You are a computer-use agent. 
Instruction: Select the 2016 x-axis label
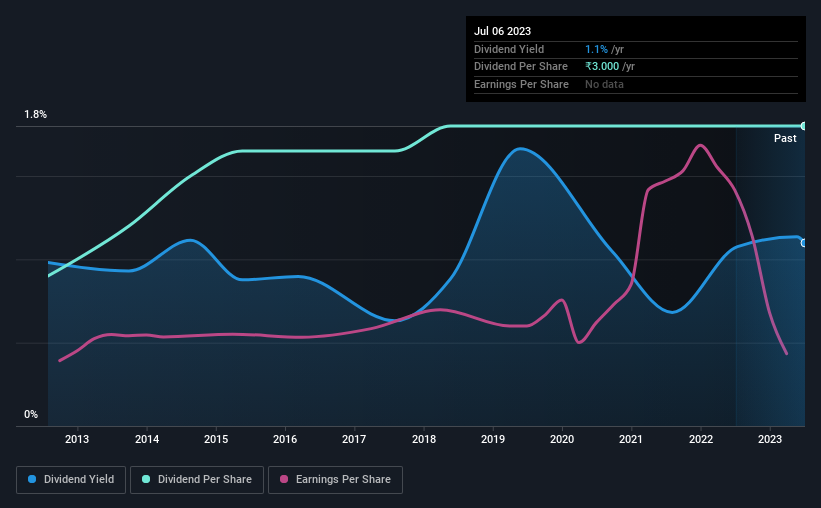coord(285,439)
